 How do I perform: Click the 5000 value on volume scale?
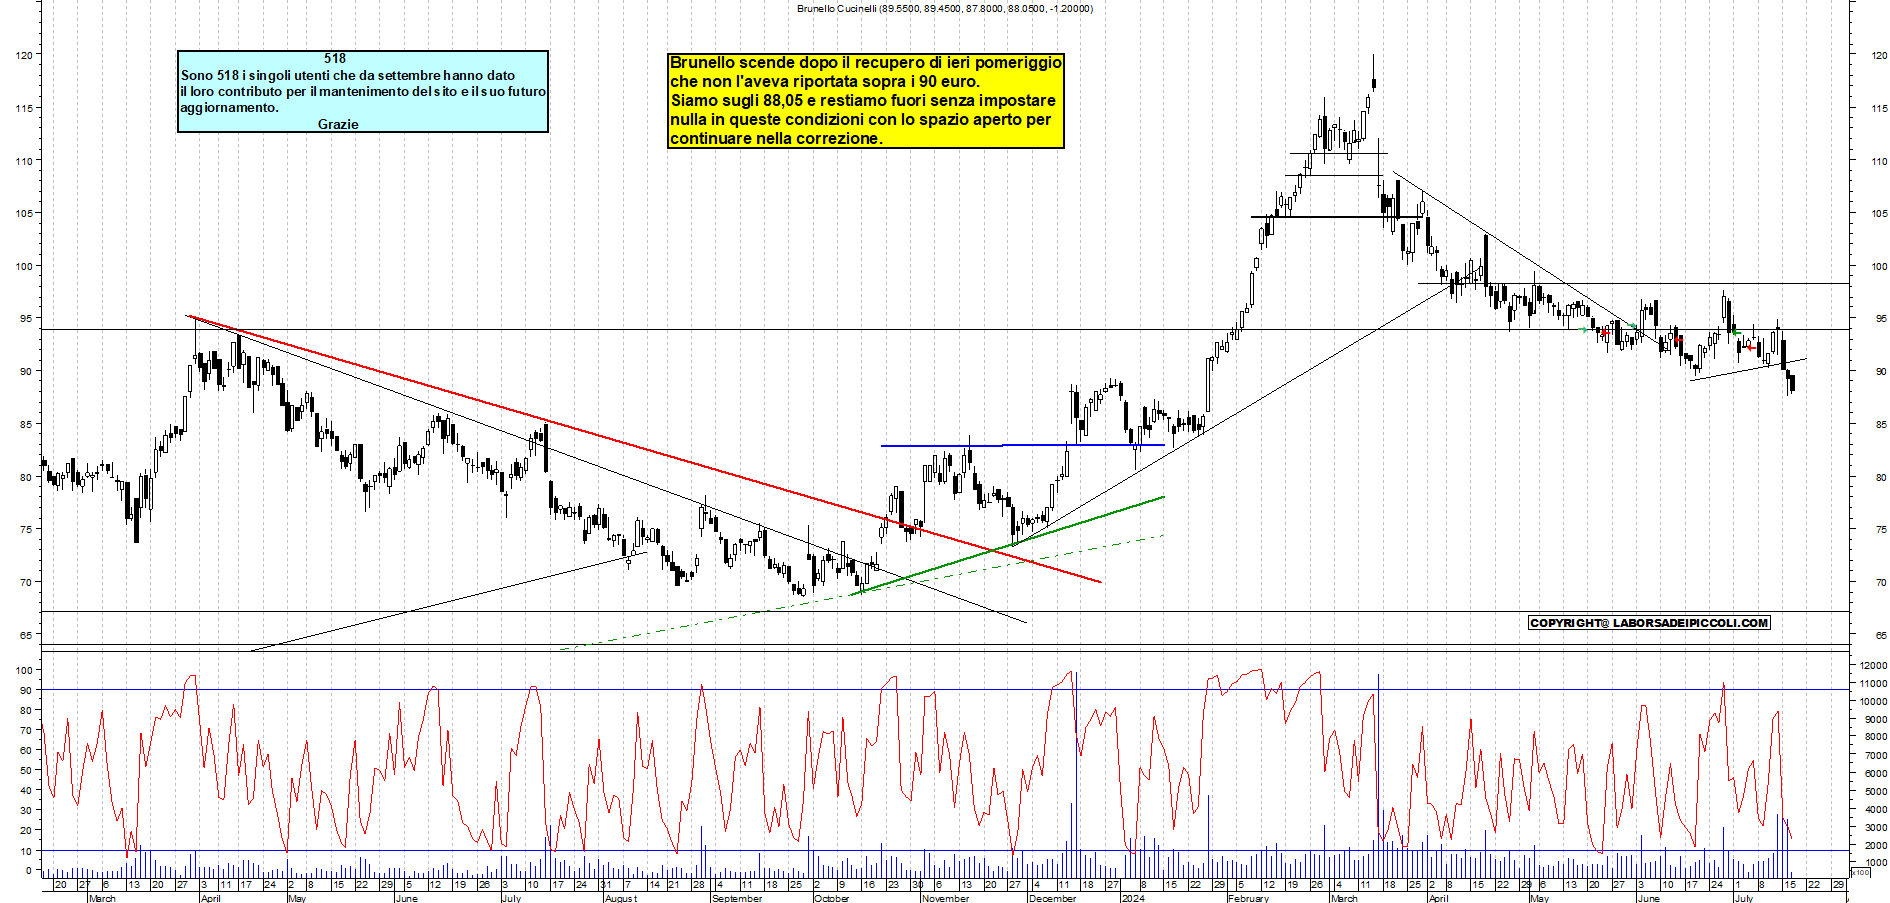1876,791
